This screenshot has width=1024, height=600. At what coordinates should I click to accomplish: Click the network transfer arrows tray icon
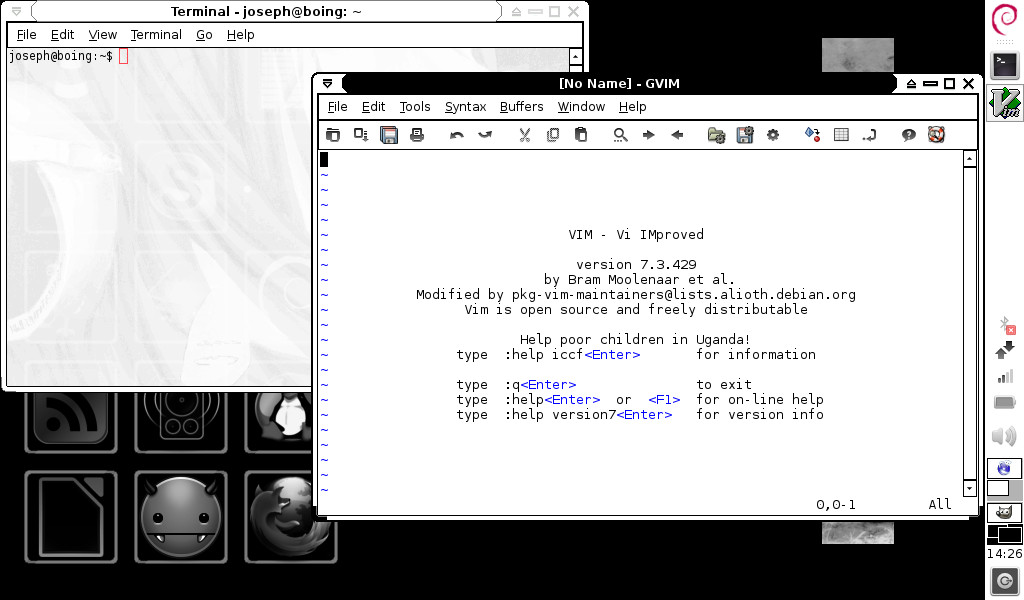[x=1005, y=350]
